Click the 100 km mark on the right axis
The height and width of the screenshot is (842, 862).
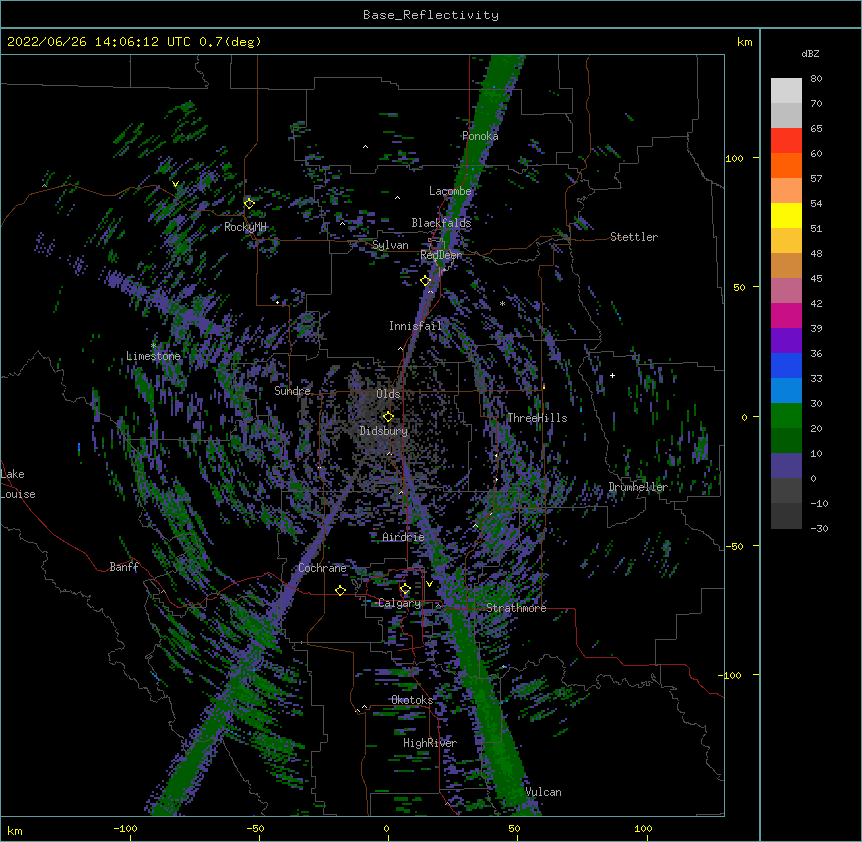tap(734, 158)
